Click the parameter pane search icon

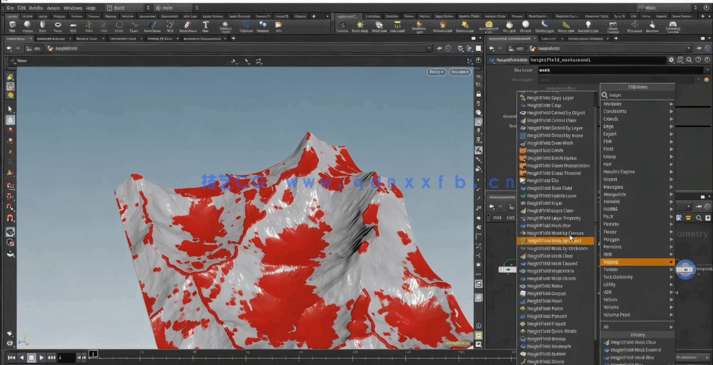pyautogui.click(x=689, y=60)
